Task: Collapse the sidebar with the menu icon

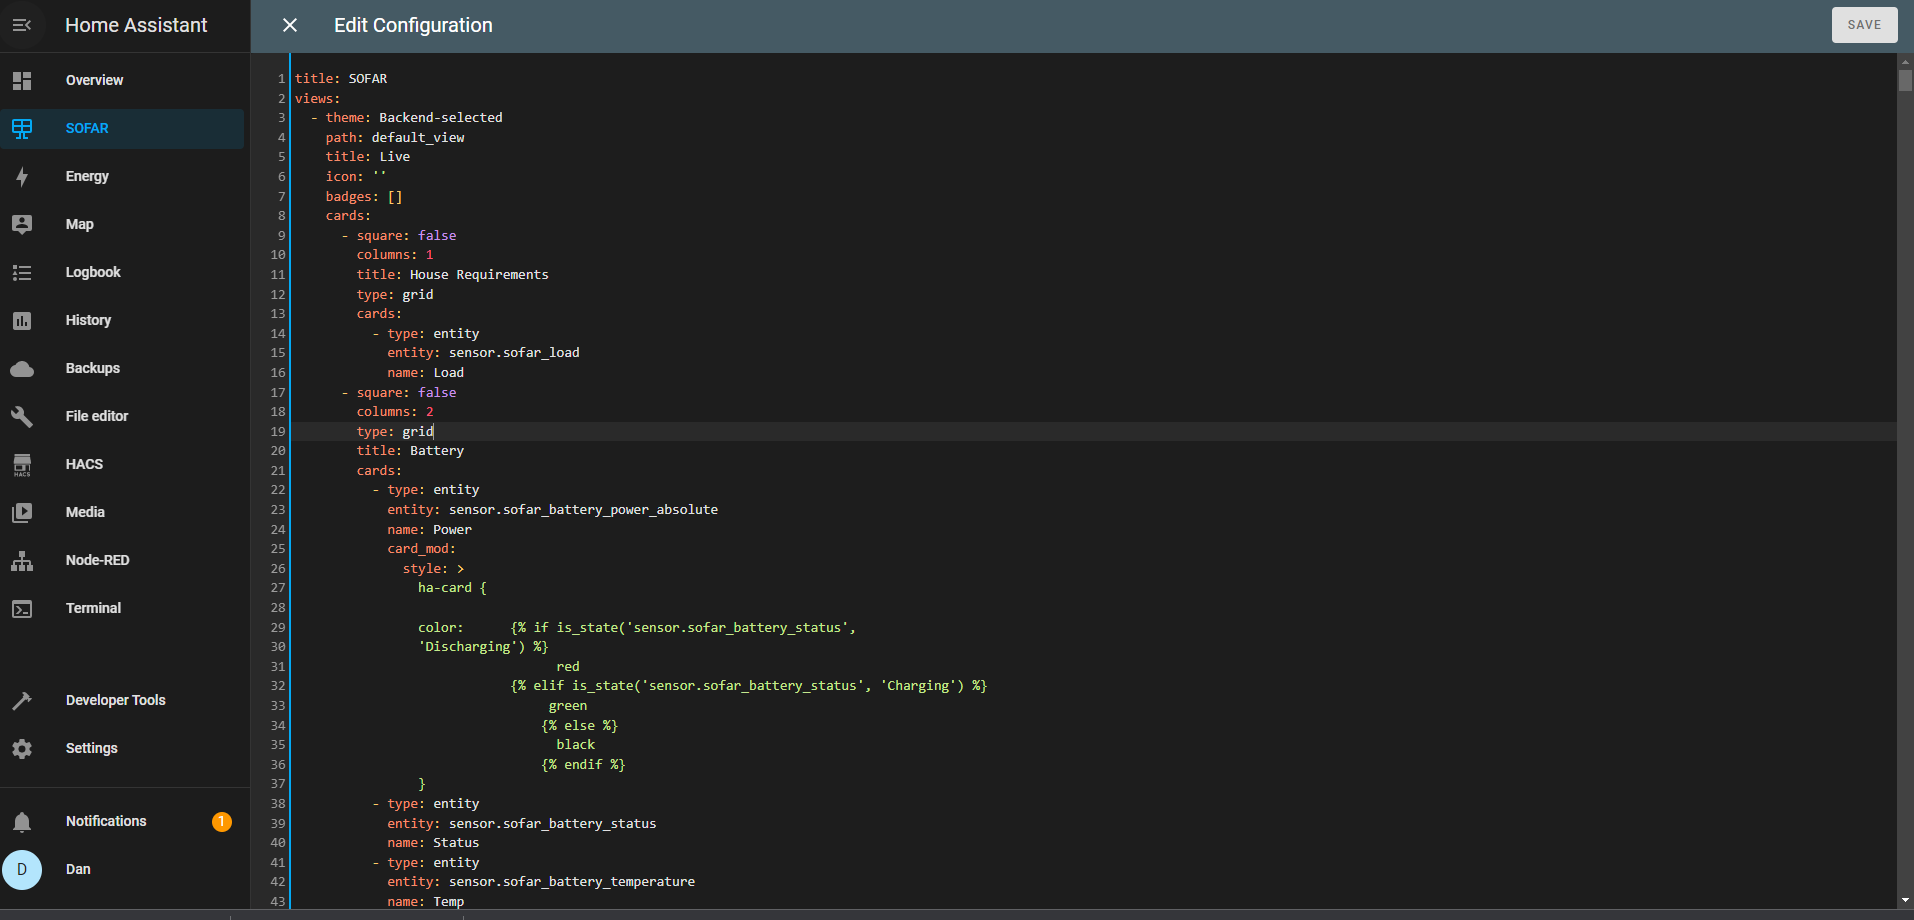Action: (x=22, y=25)
